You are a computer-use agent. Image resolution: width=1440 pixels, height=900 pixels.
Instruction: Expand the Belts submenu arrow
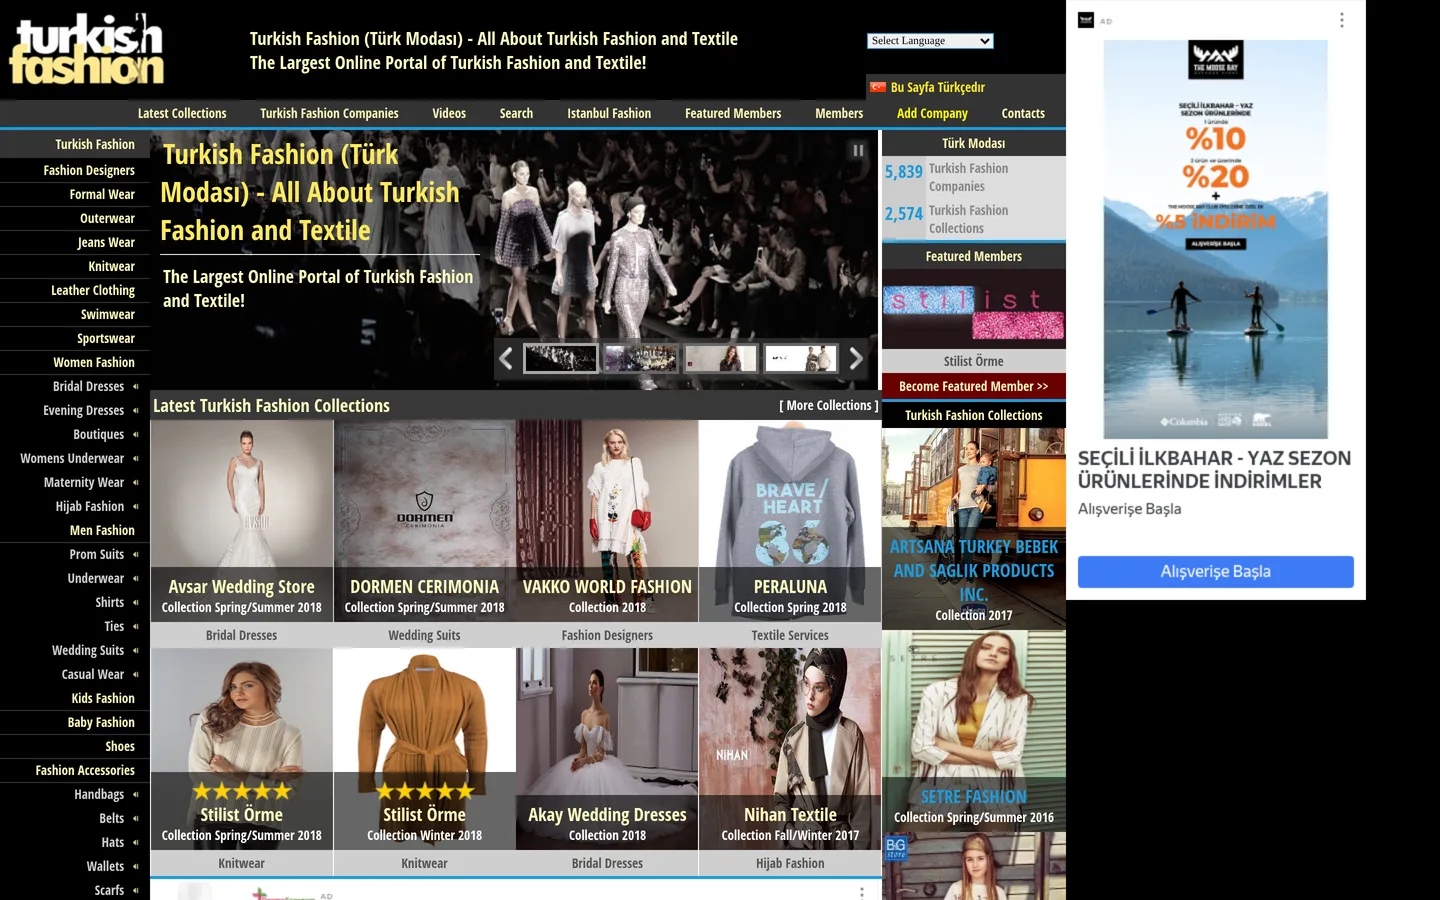[x=136, y=818]
